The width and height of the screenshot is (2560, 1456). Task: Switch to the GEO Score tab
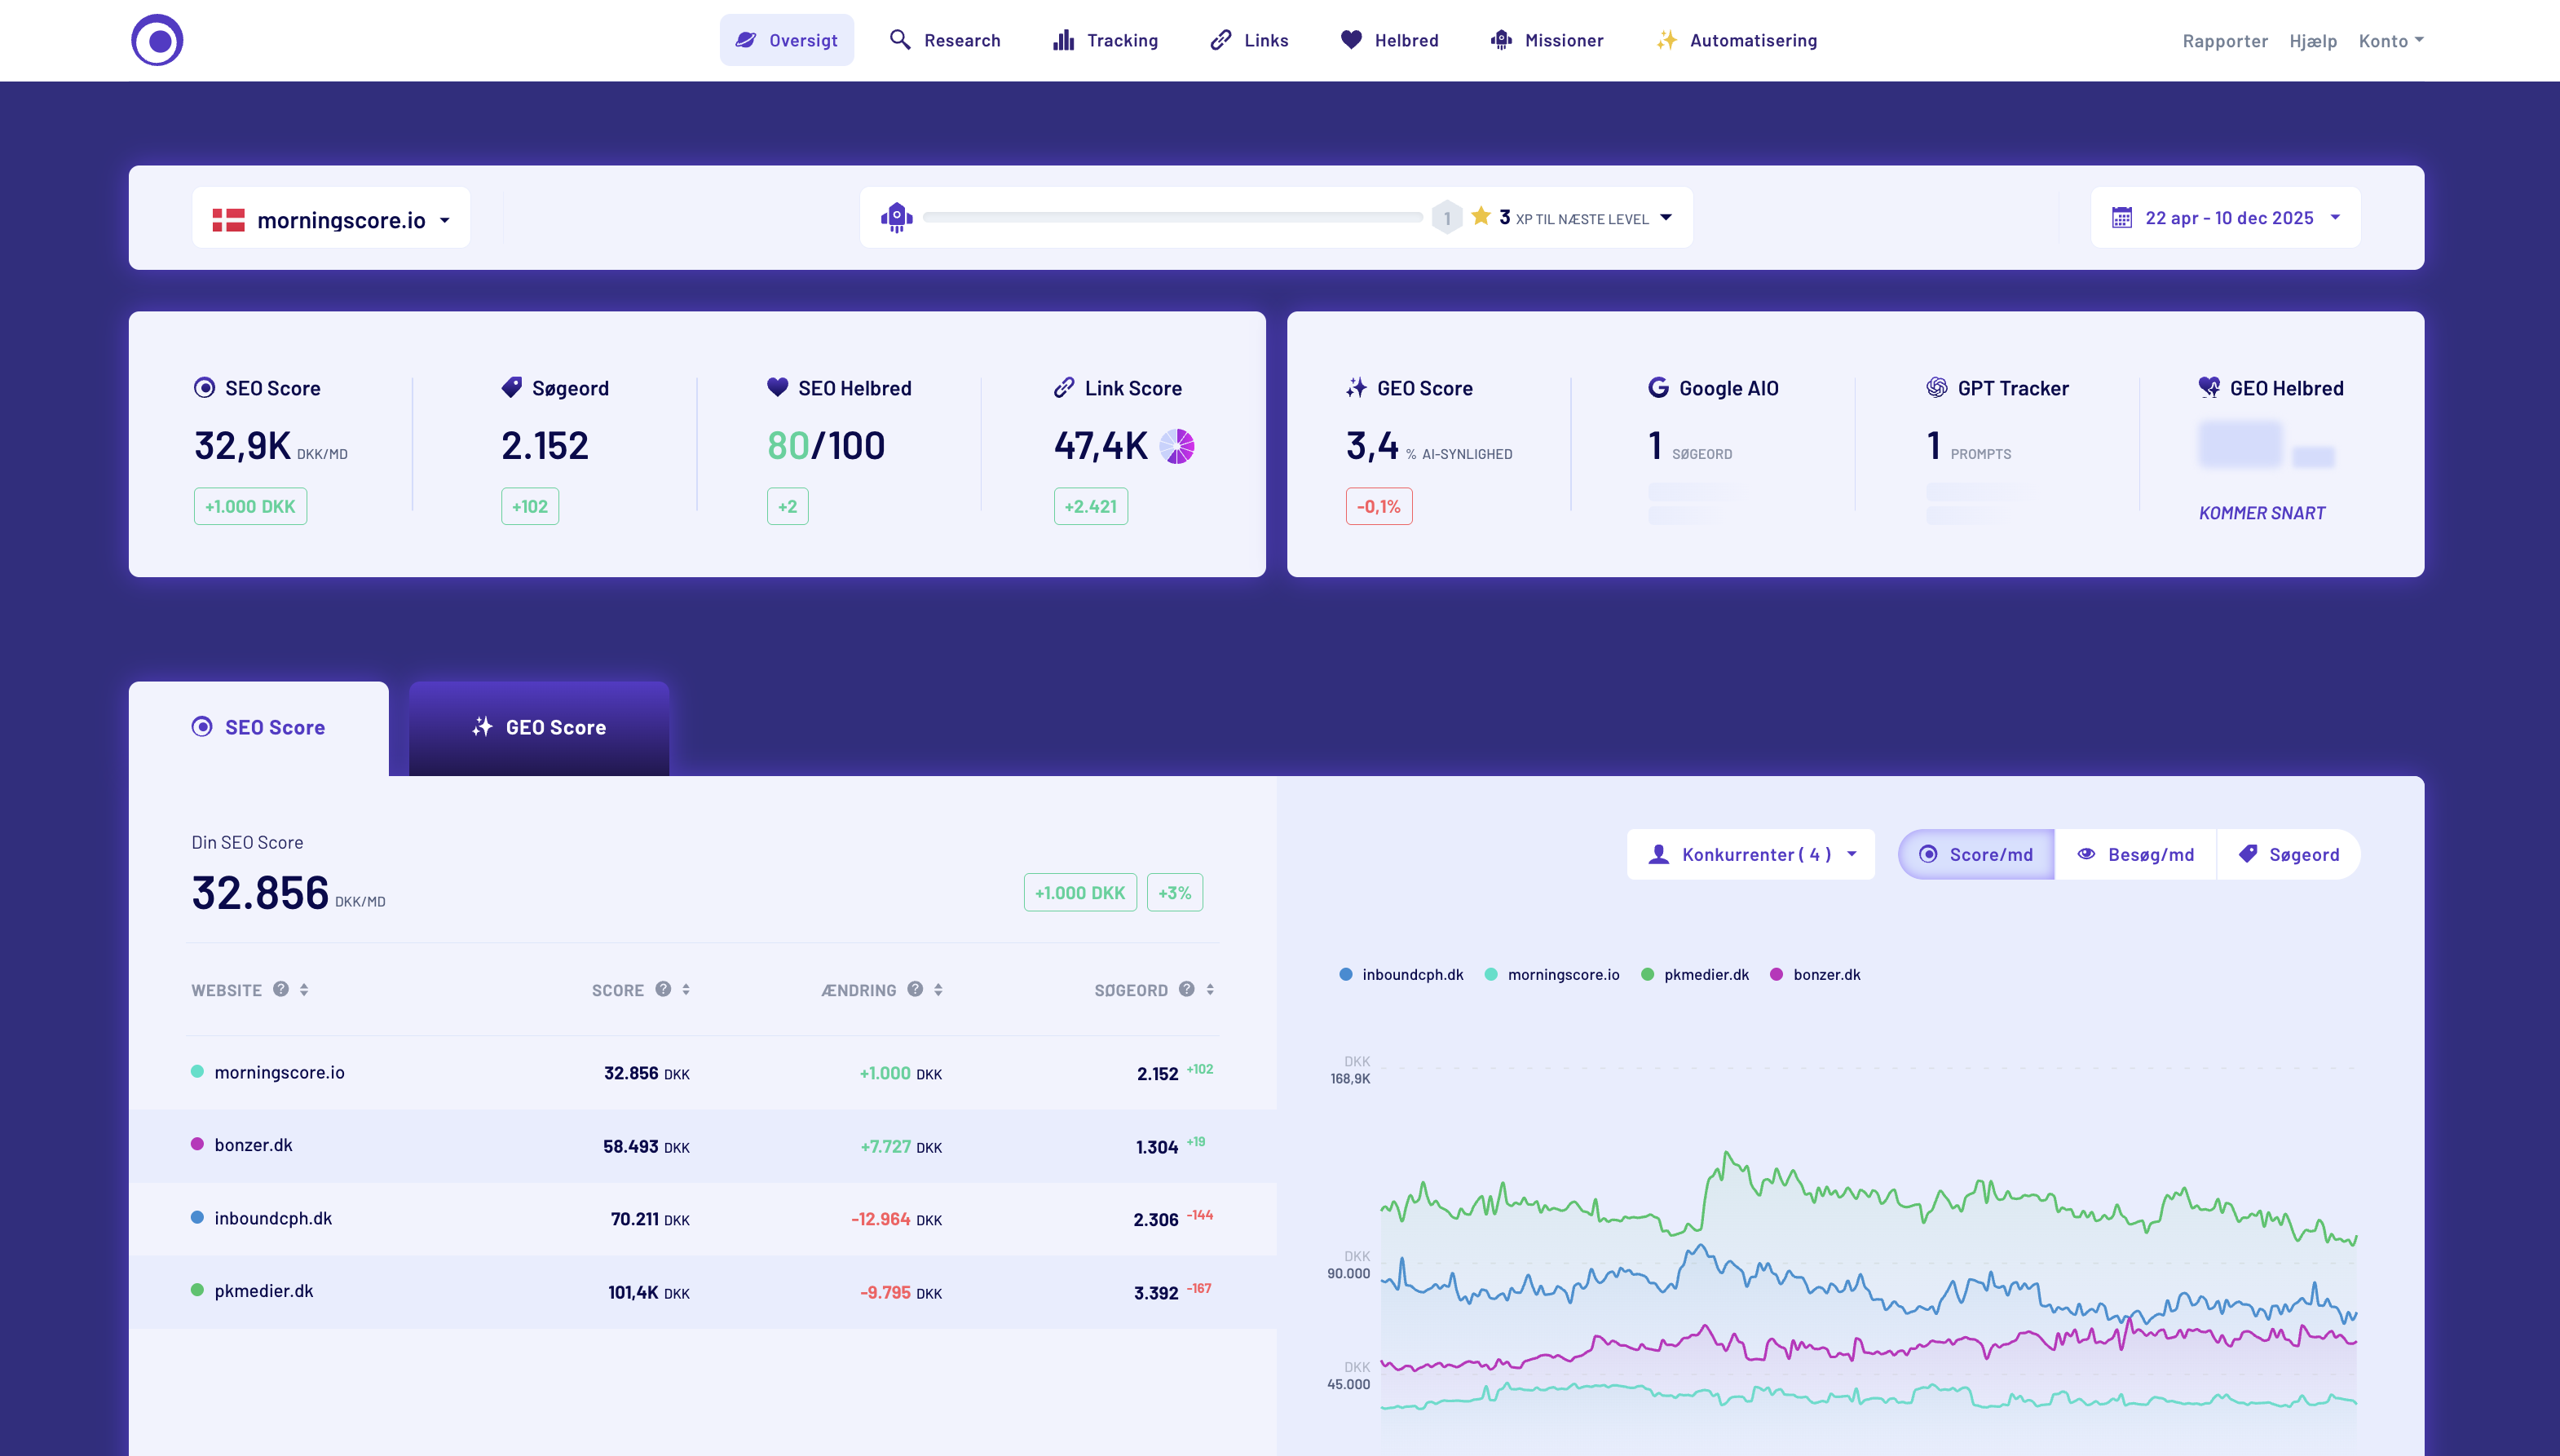click(539, 727)
